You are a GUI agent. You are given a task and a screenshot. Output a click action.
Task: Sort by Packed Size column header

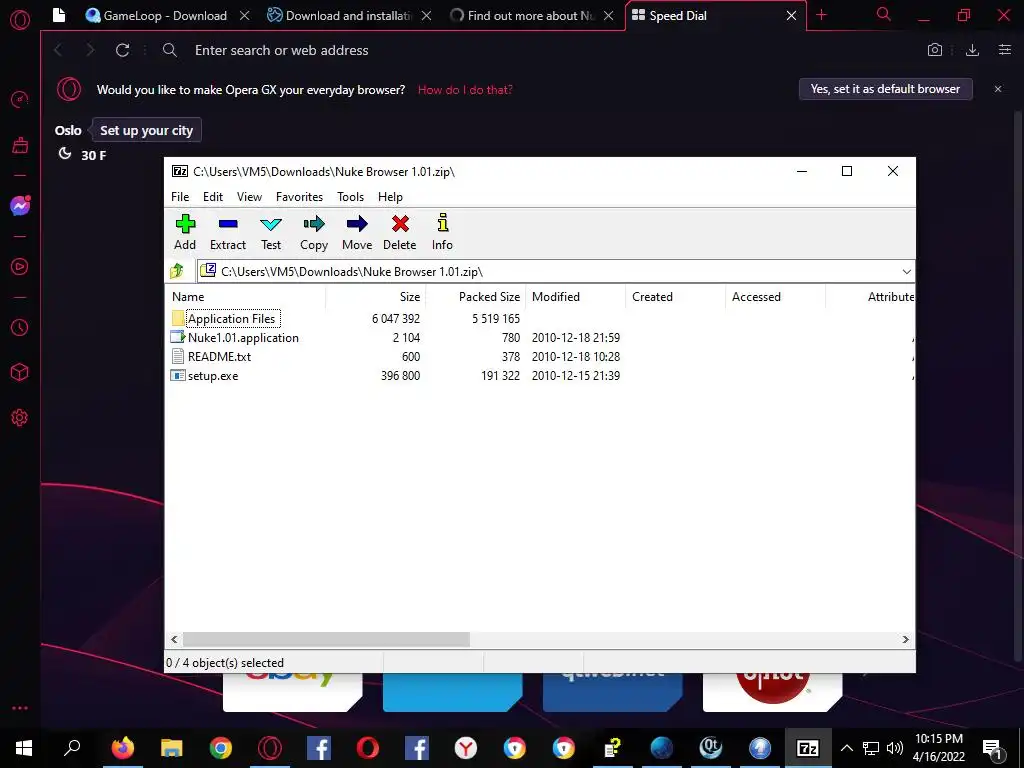[475, 296]
